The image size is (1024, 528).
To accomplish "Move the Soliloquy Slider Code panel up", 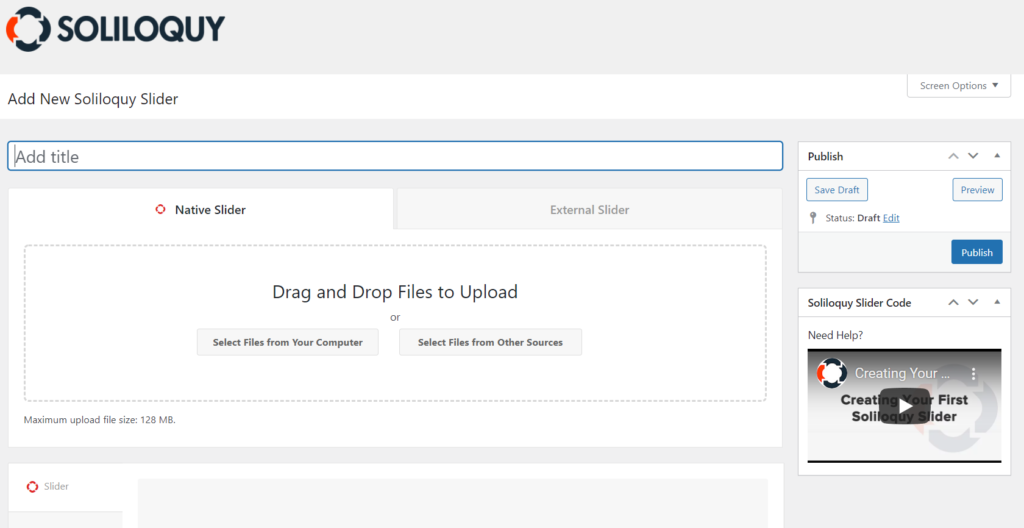I will pos(953,303).
